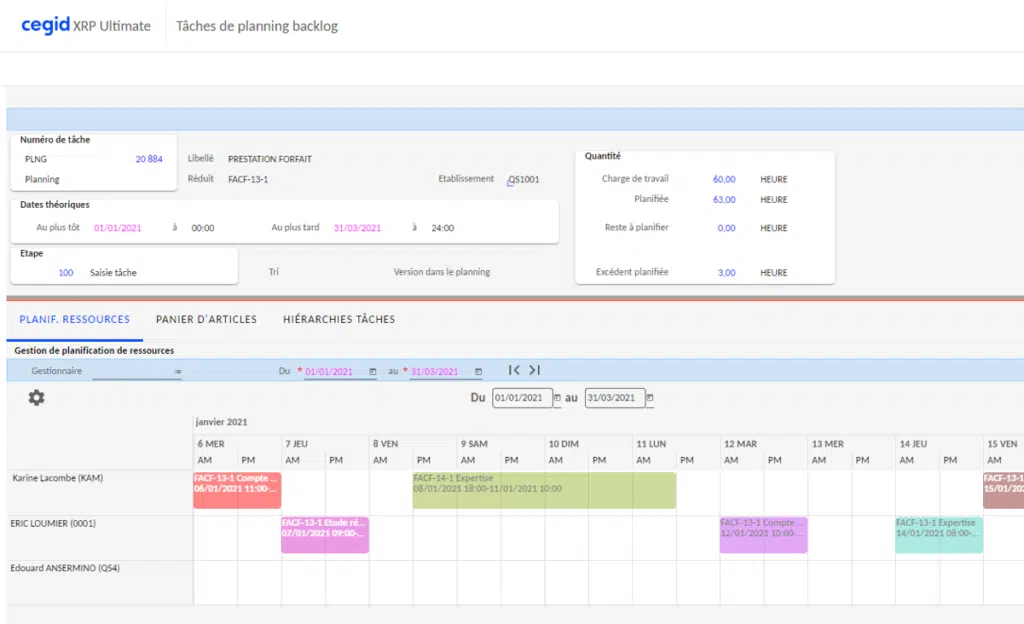The height and width of the screenshot is (624, 1024).
Task: Open task number 20 884 link
Action: 149,159
